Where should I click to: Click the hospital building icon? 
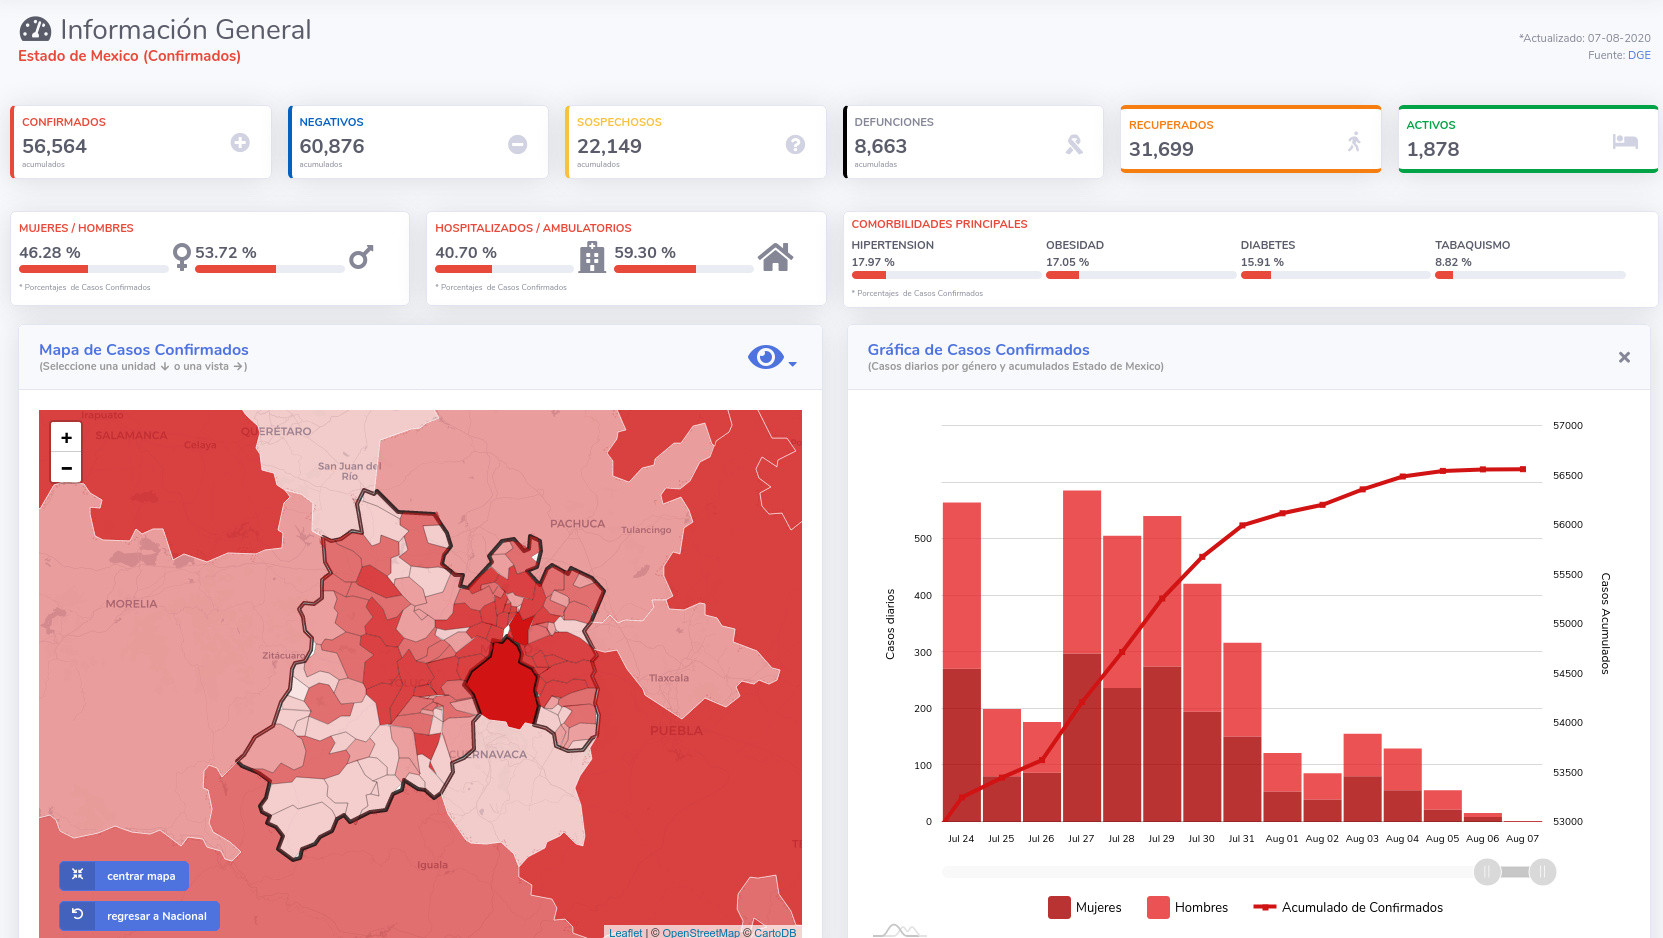click(592, 257)
